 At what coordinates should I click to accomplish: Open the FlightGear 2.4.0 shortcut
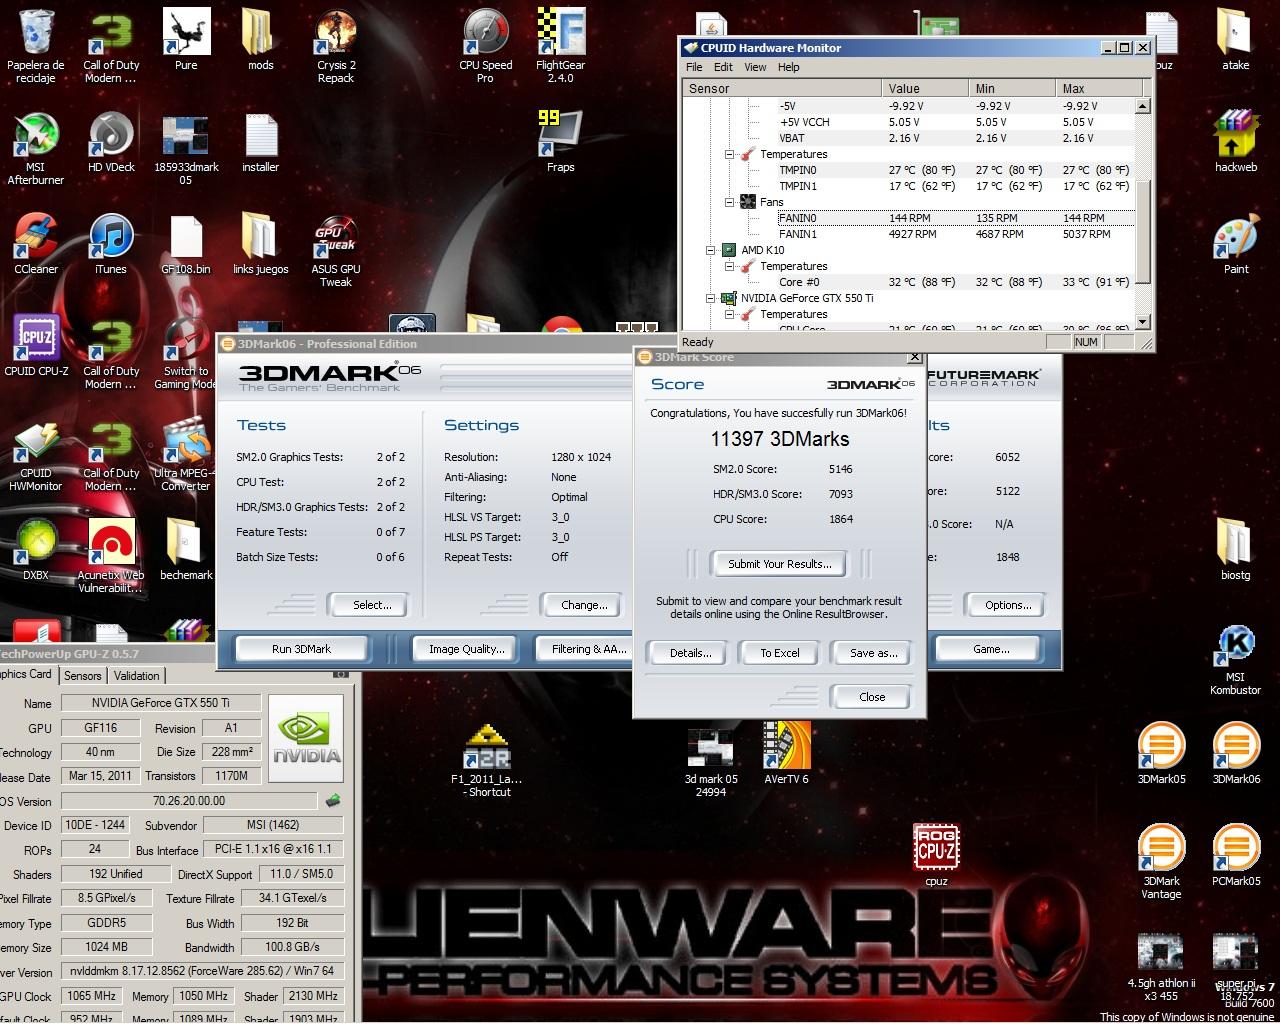point(560,46)
